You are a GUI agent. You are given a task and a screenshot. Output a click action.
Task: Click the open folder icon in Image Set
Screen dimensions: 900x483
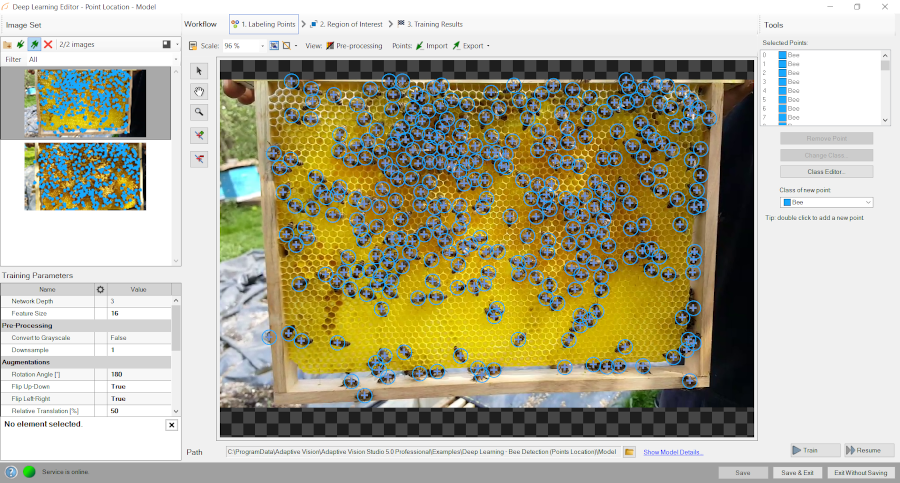coord(7,45)
